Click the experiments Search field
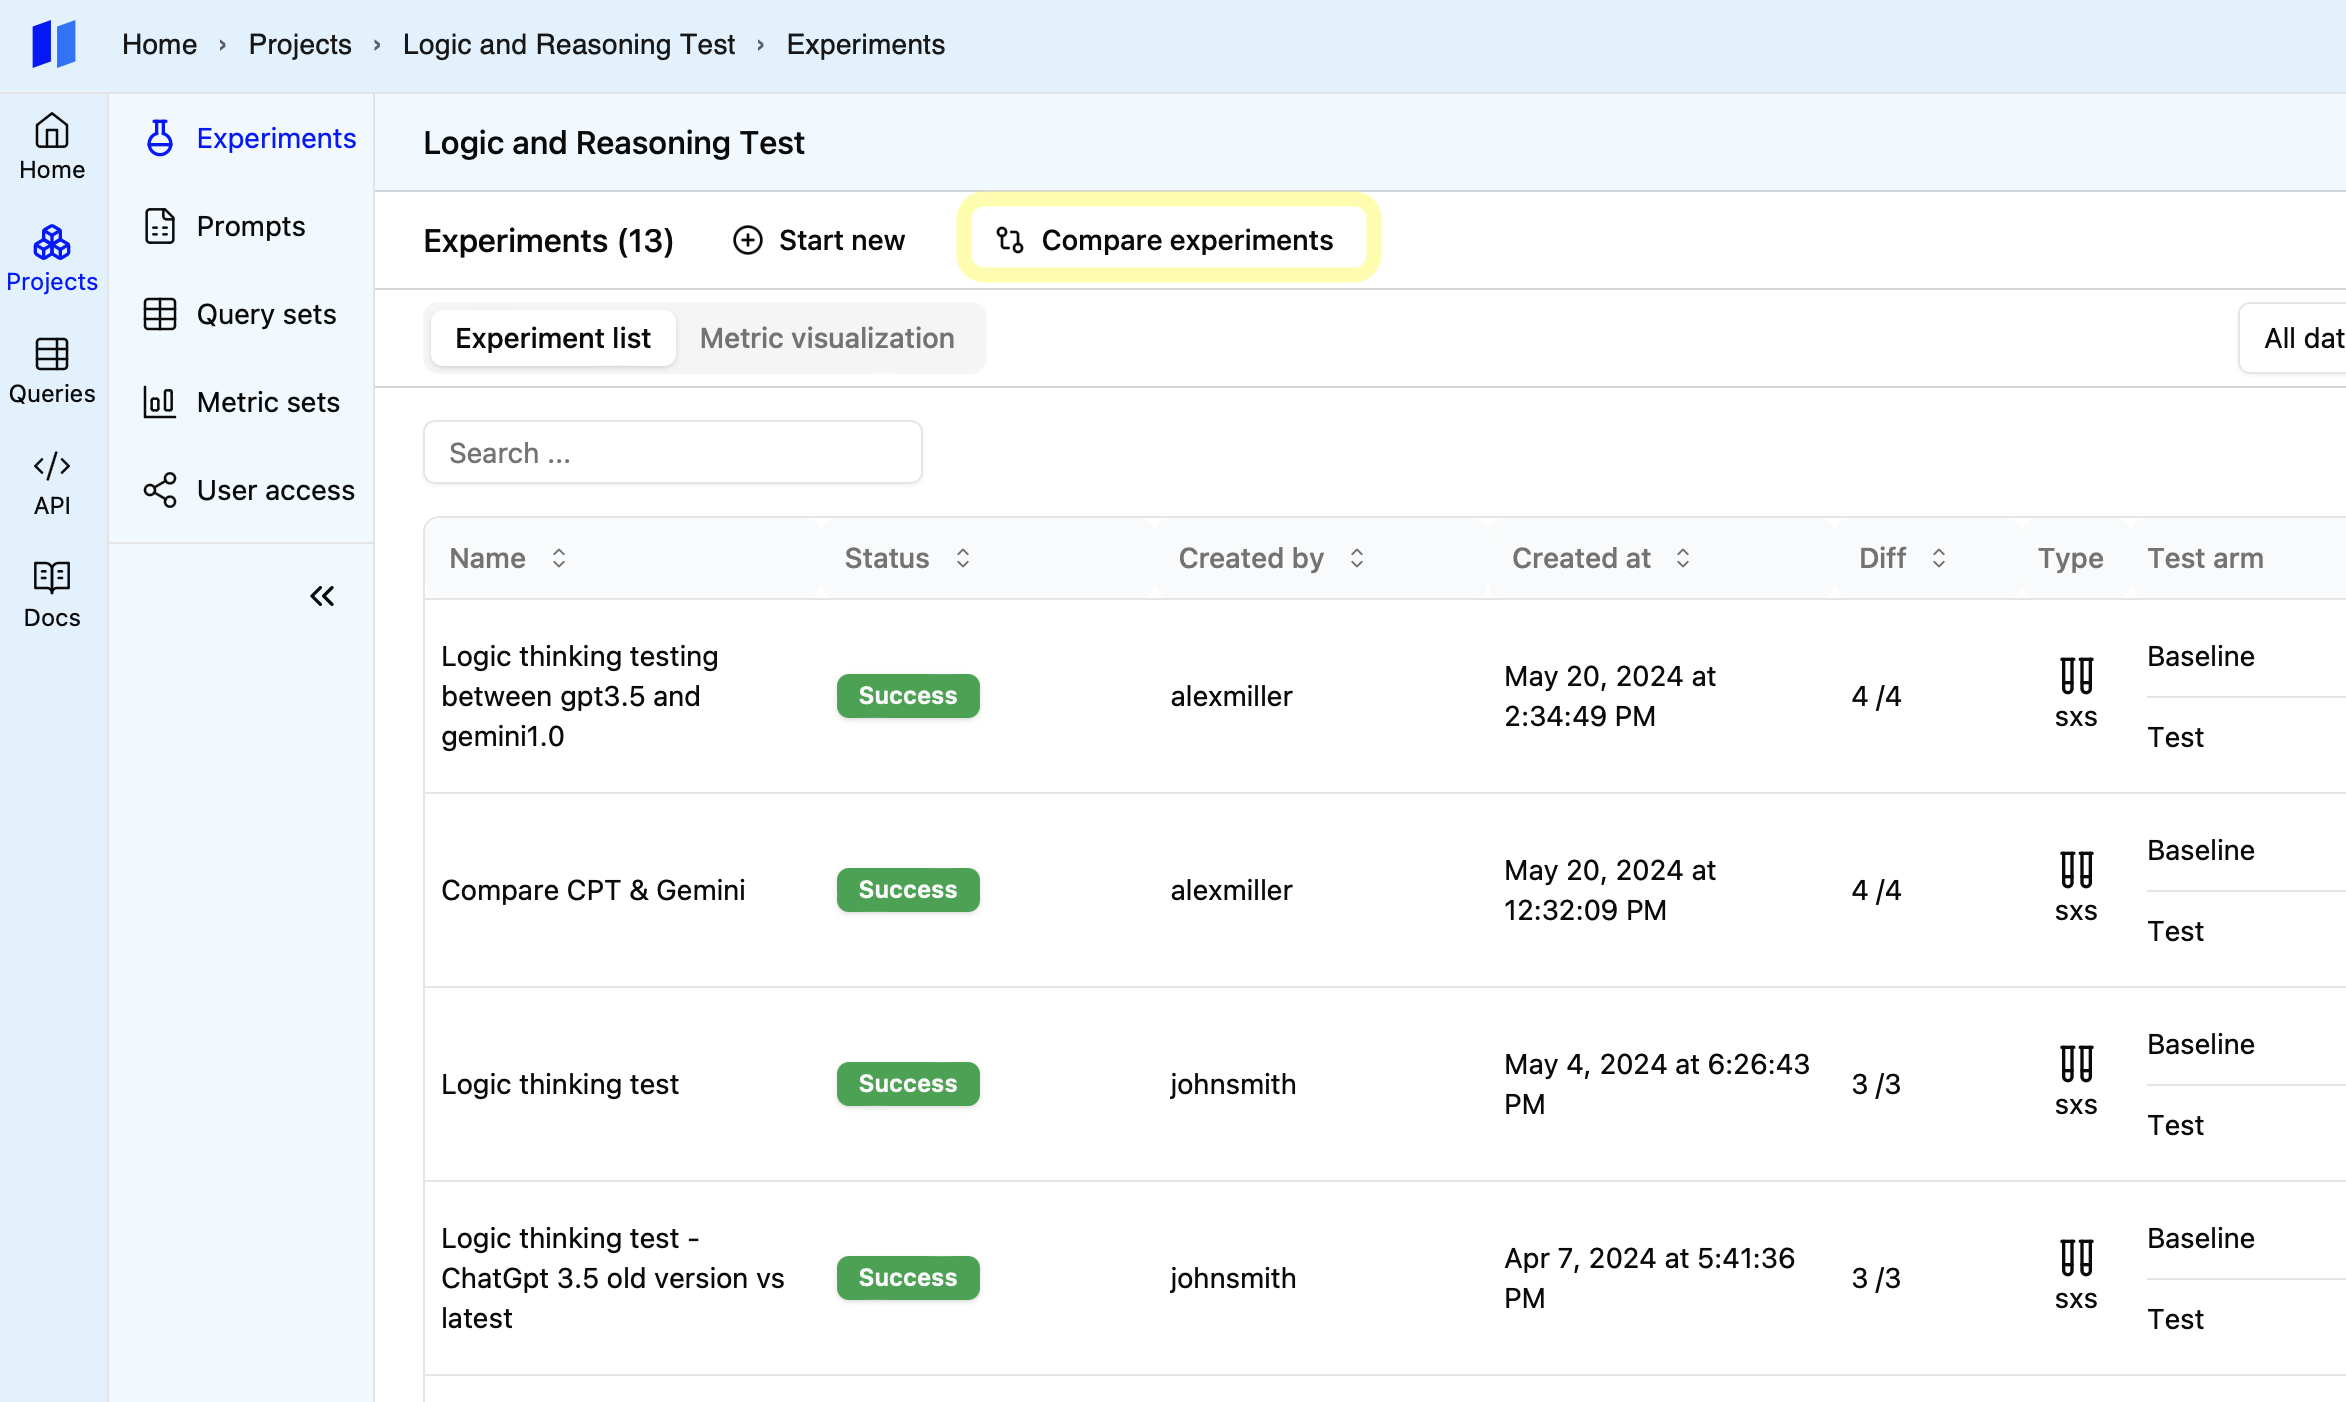Viewport: 2346px width, 1402px height. pyautogui.click(x=672, y=453)
